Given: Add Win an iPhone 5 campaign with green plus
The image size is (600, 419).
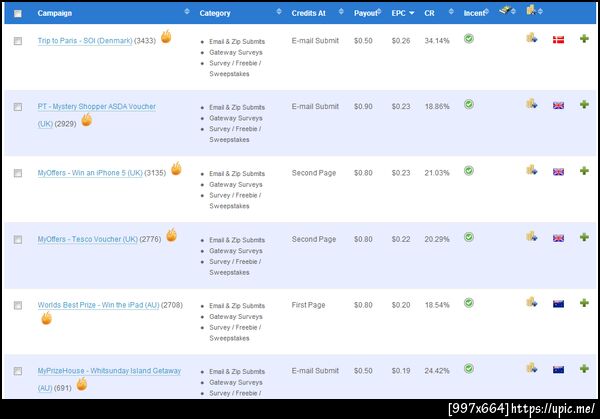Looking at the screenshot, I should pyautogui.click(x=584, y=171).
